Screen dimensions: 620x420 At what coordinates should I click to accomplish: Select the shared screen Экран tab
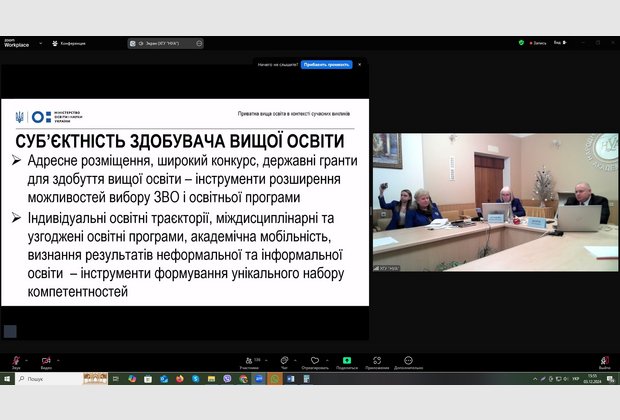point(165,43)
